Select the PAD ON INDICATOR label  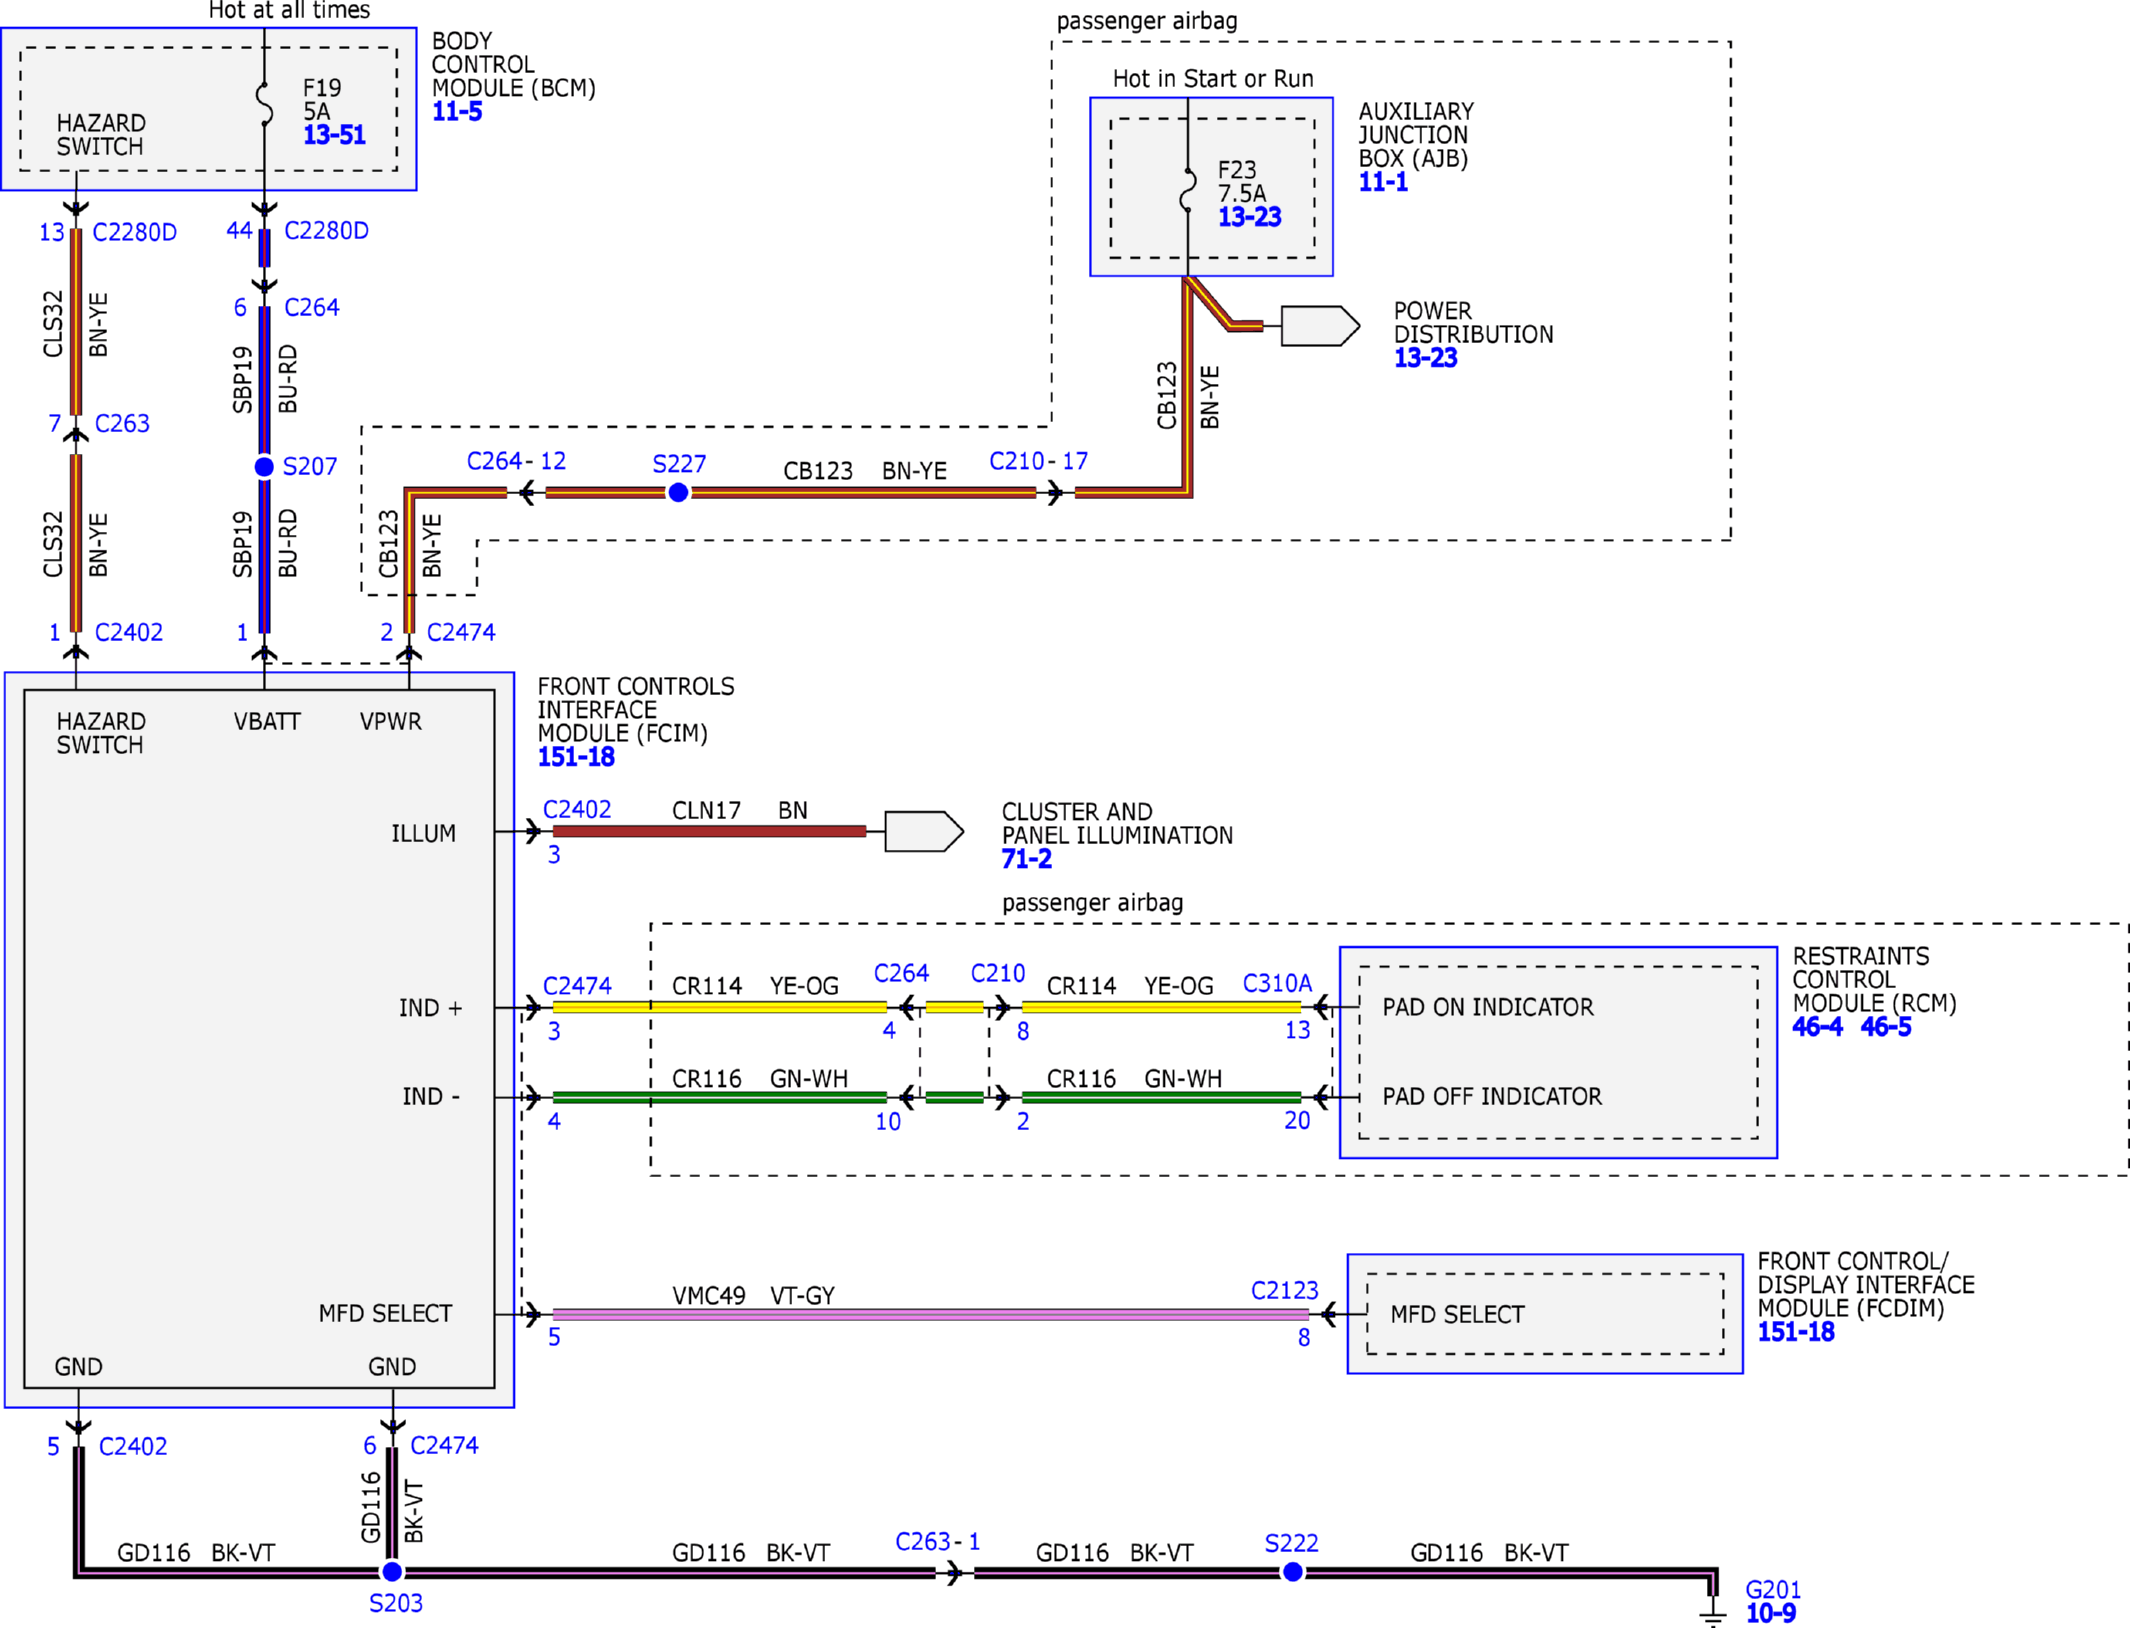click(1487, 1008)
